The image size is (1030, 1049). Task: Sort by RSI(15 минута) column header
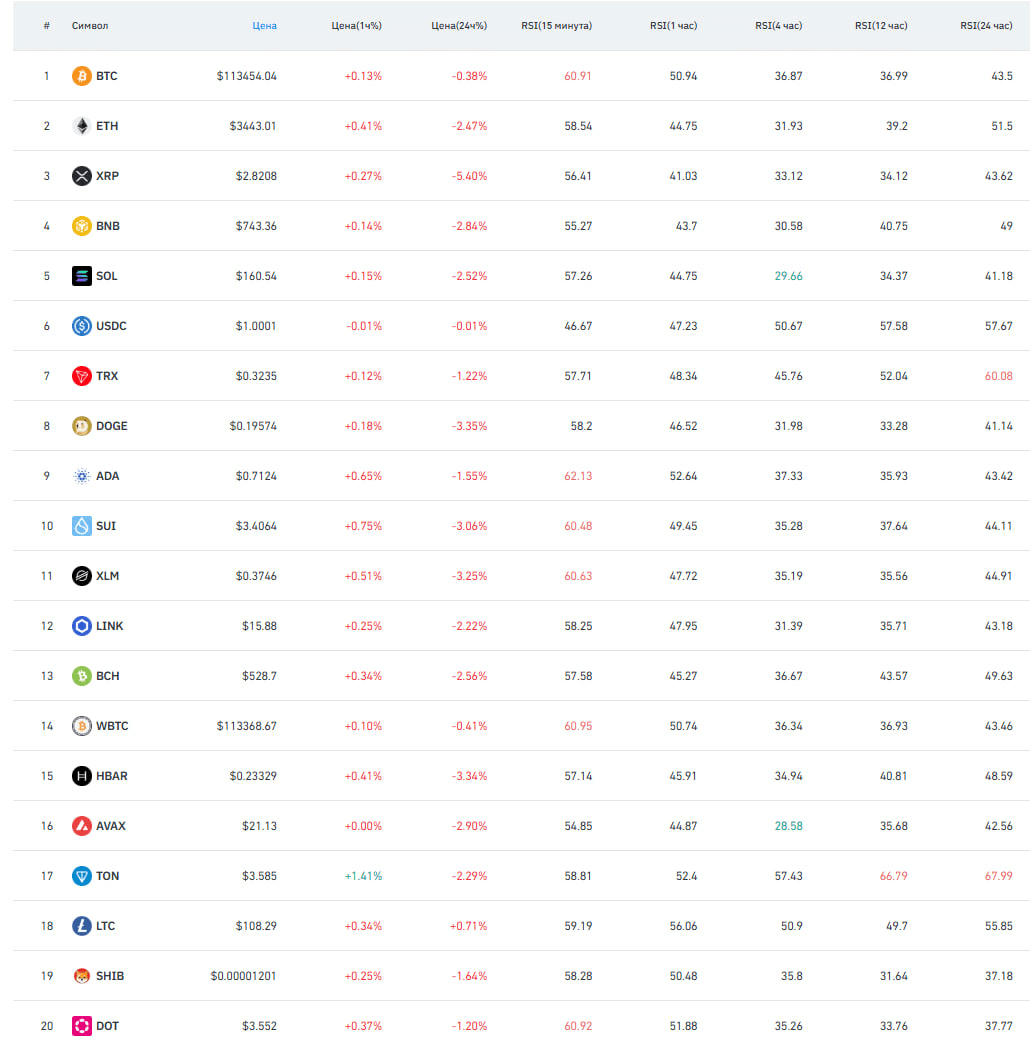coord(556,25)
